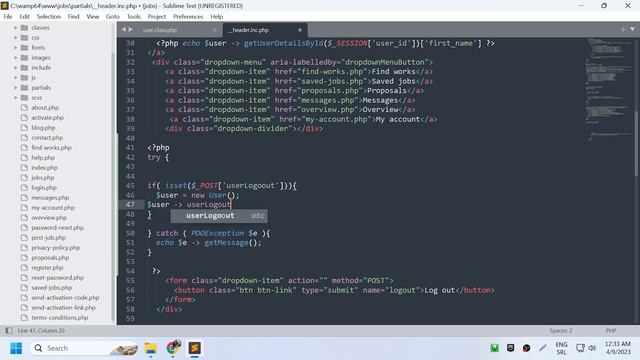Expand the css folder arrow
The width and height of the screenshot is (640, 360).
tap(16, 38)
